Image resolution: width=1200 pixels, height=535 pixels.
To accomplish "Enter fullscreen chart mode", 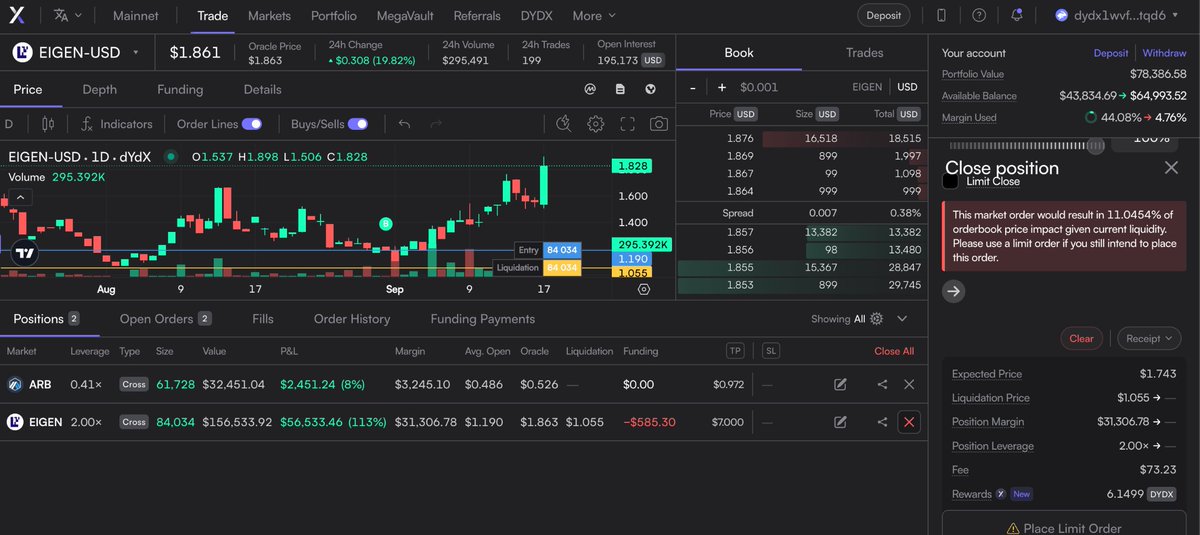I will coord(628,124).
